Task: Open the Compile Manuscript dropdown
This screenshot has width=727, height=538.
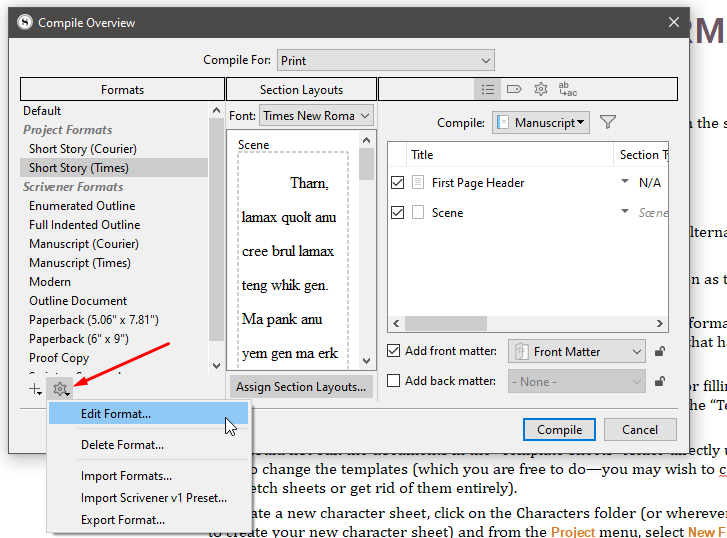Action: point(541,122)
